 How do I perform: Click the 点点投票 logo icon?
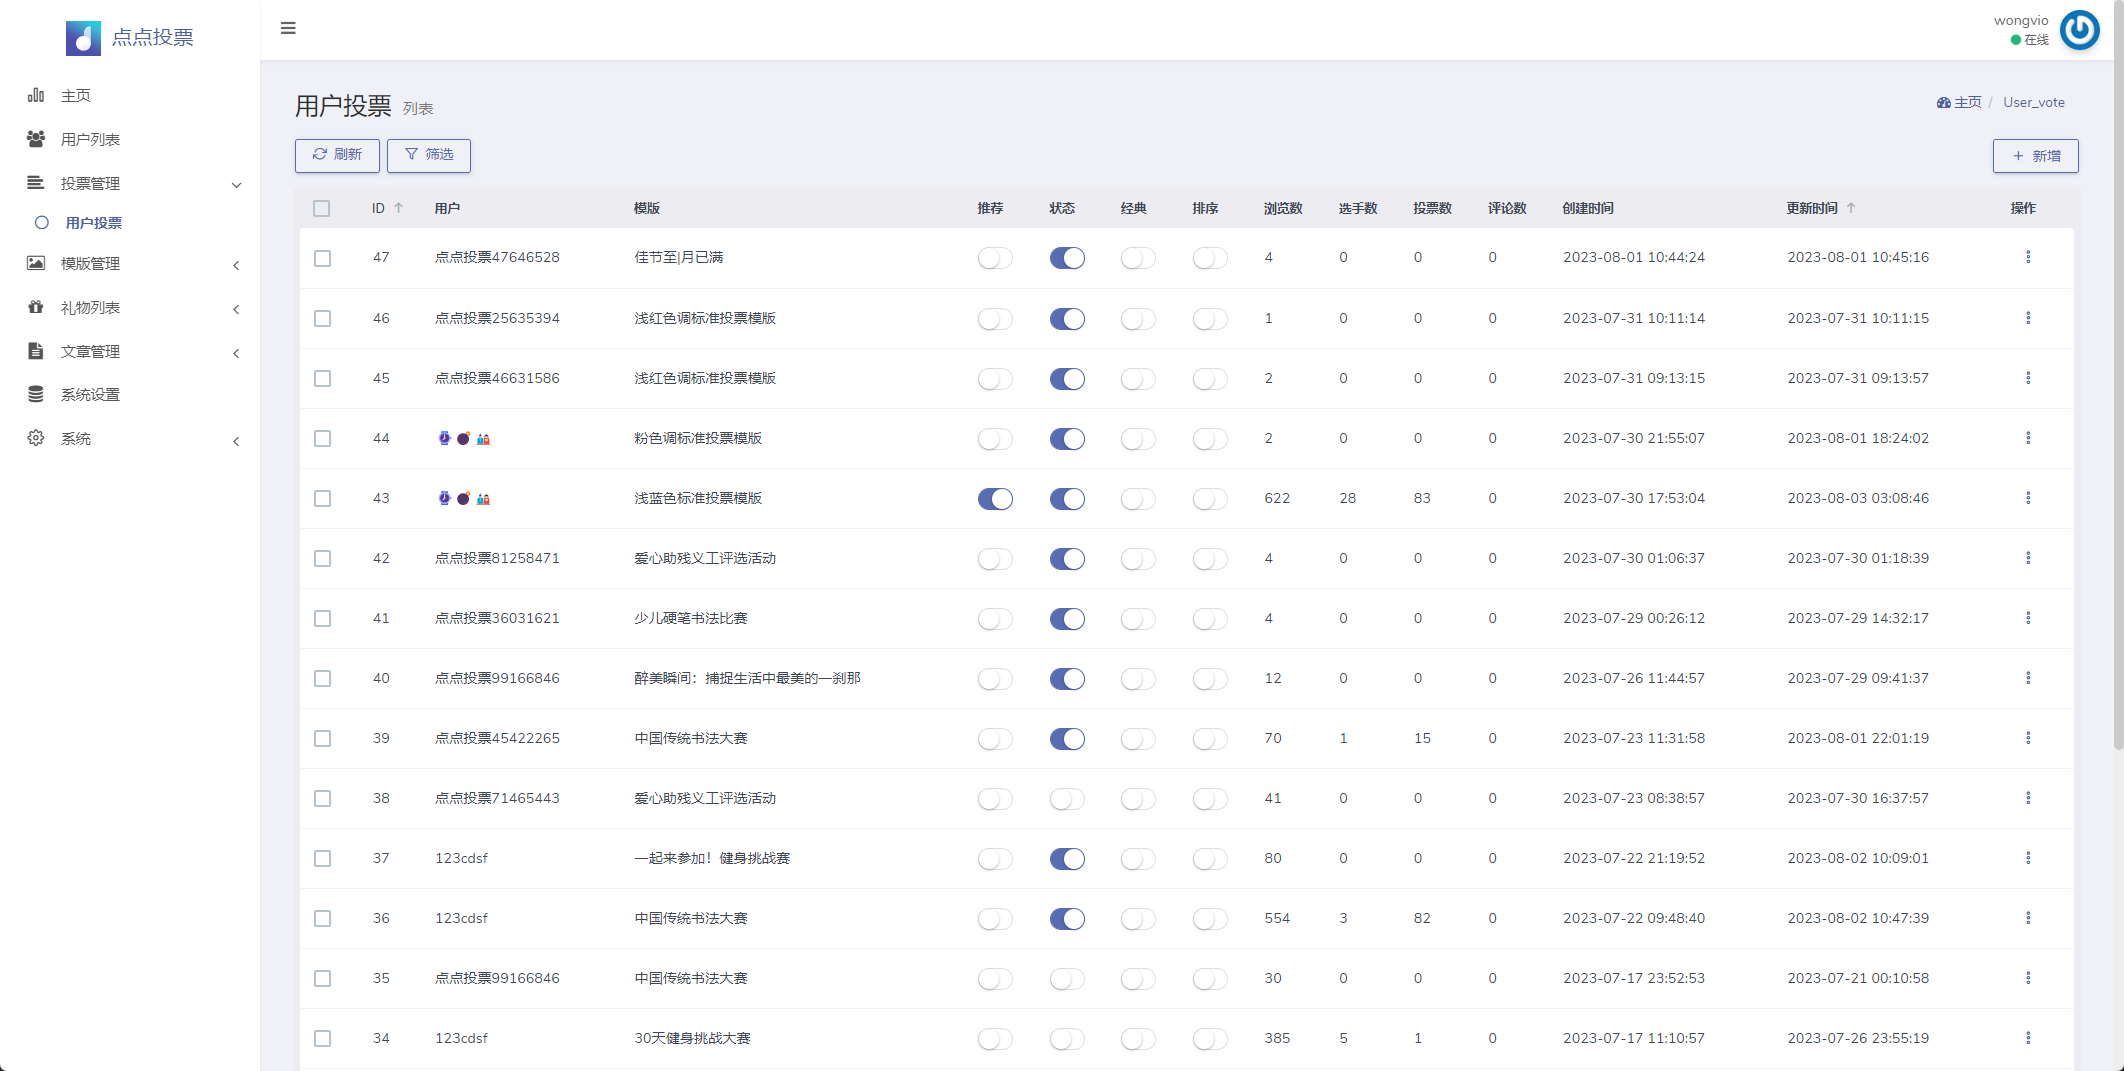(83, 38)
